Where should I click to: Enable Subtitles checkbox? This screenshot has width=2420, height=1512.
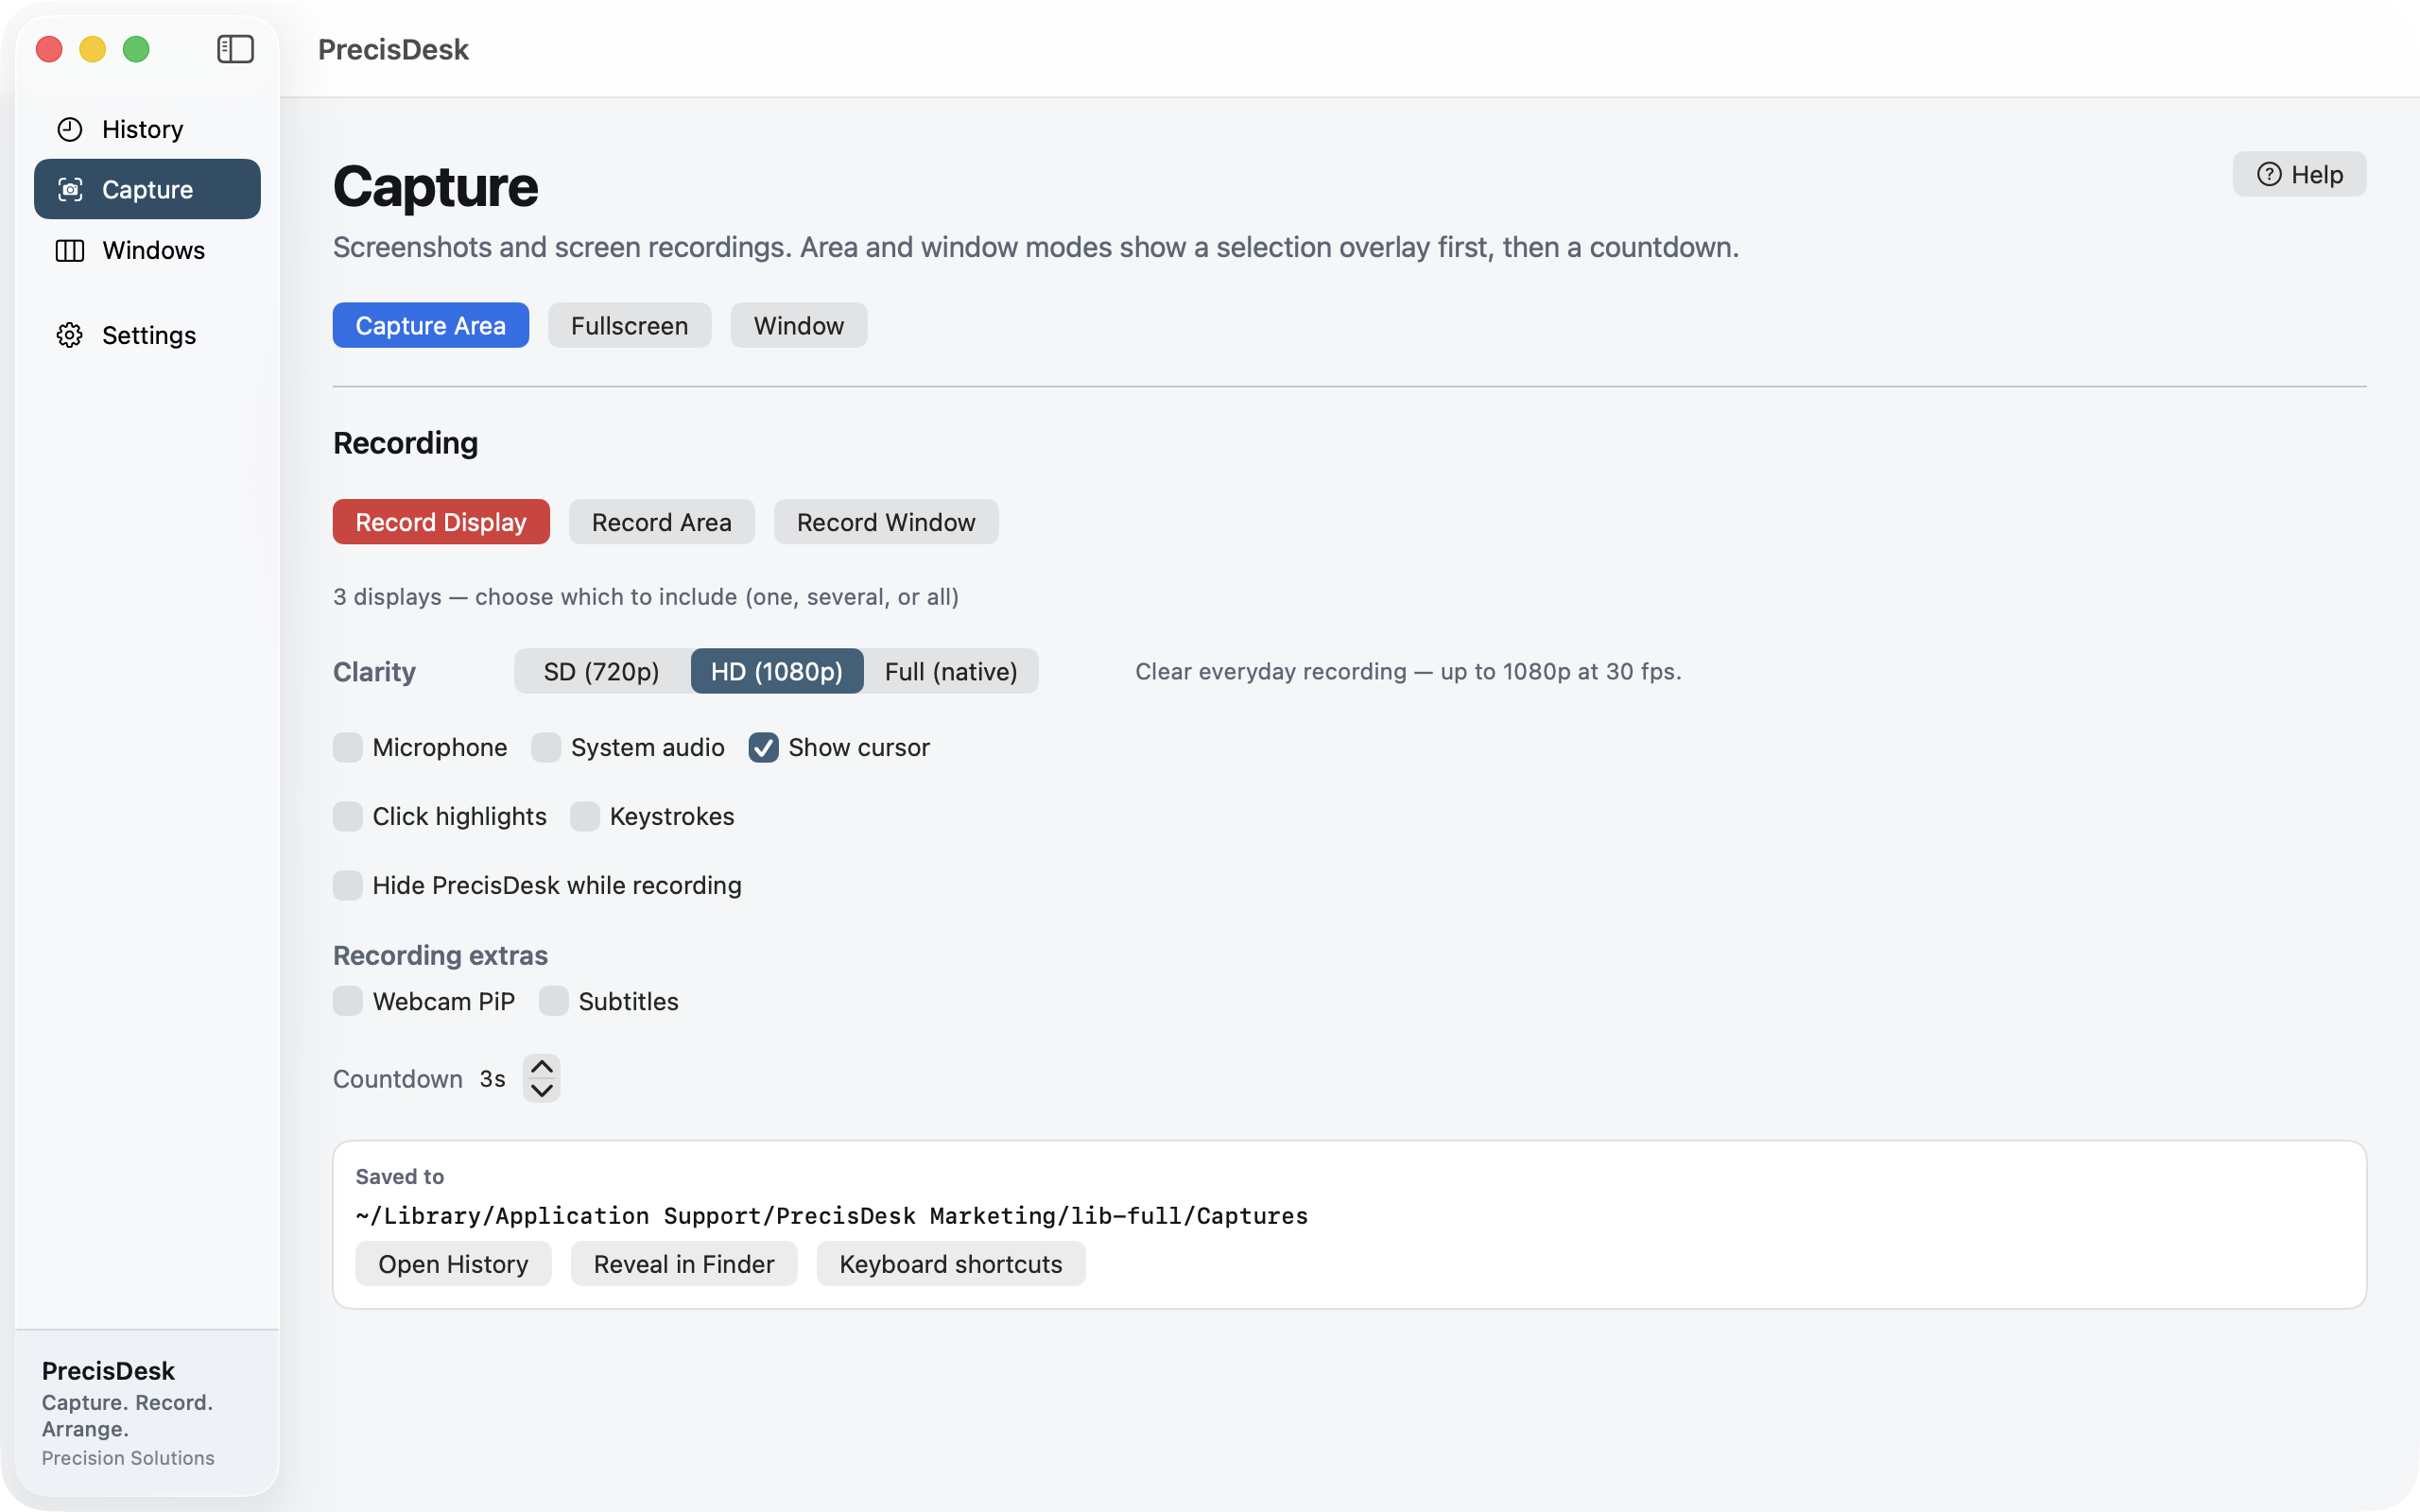[553, 1001]
